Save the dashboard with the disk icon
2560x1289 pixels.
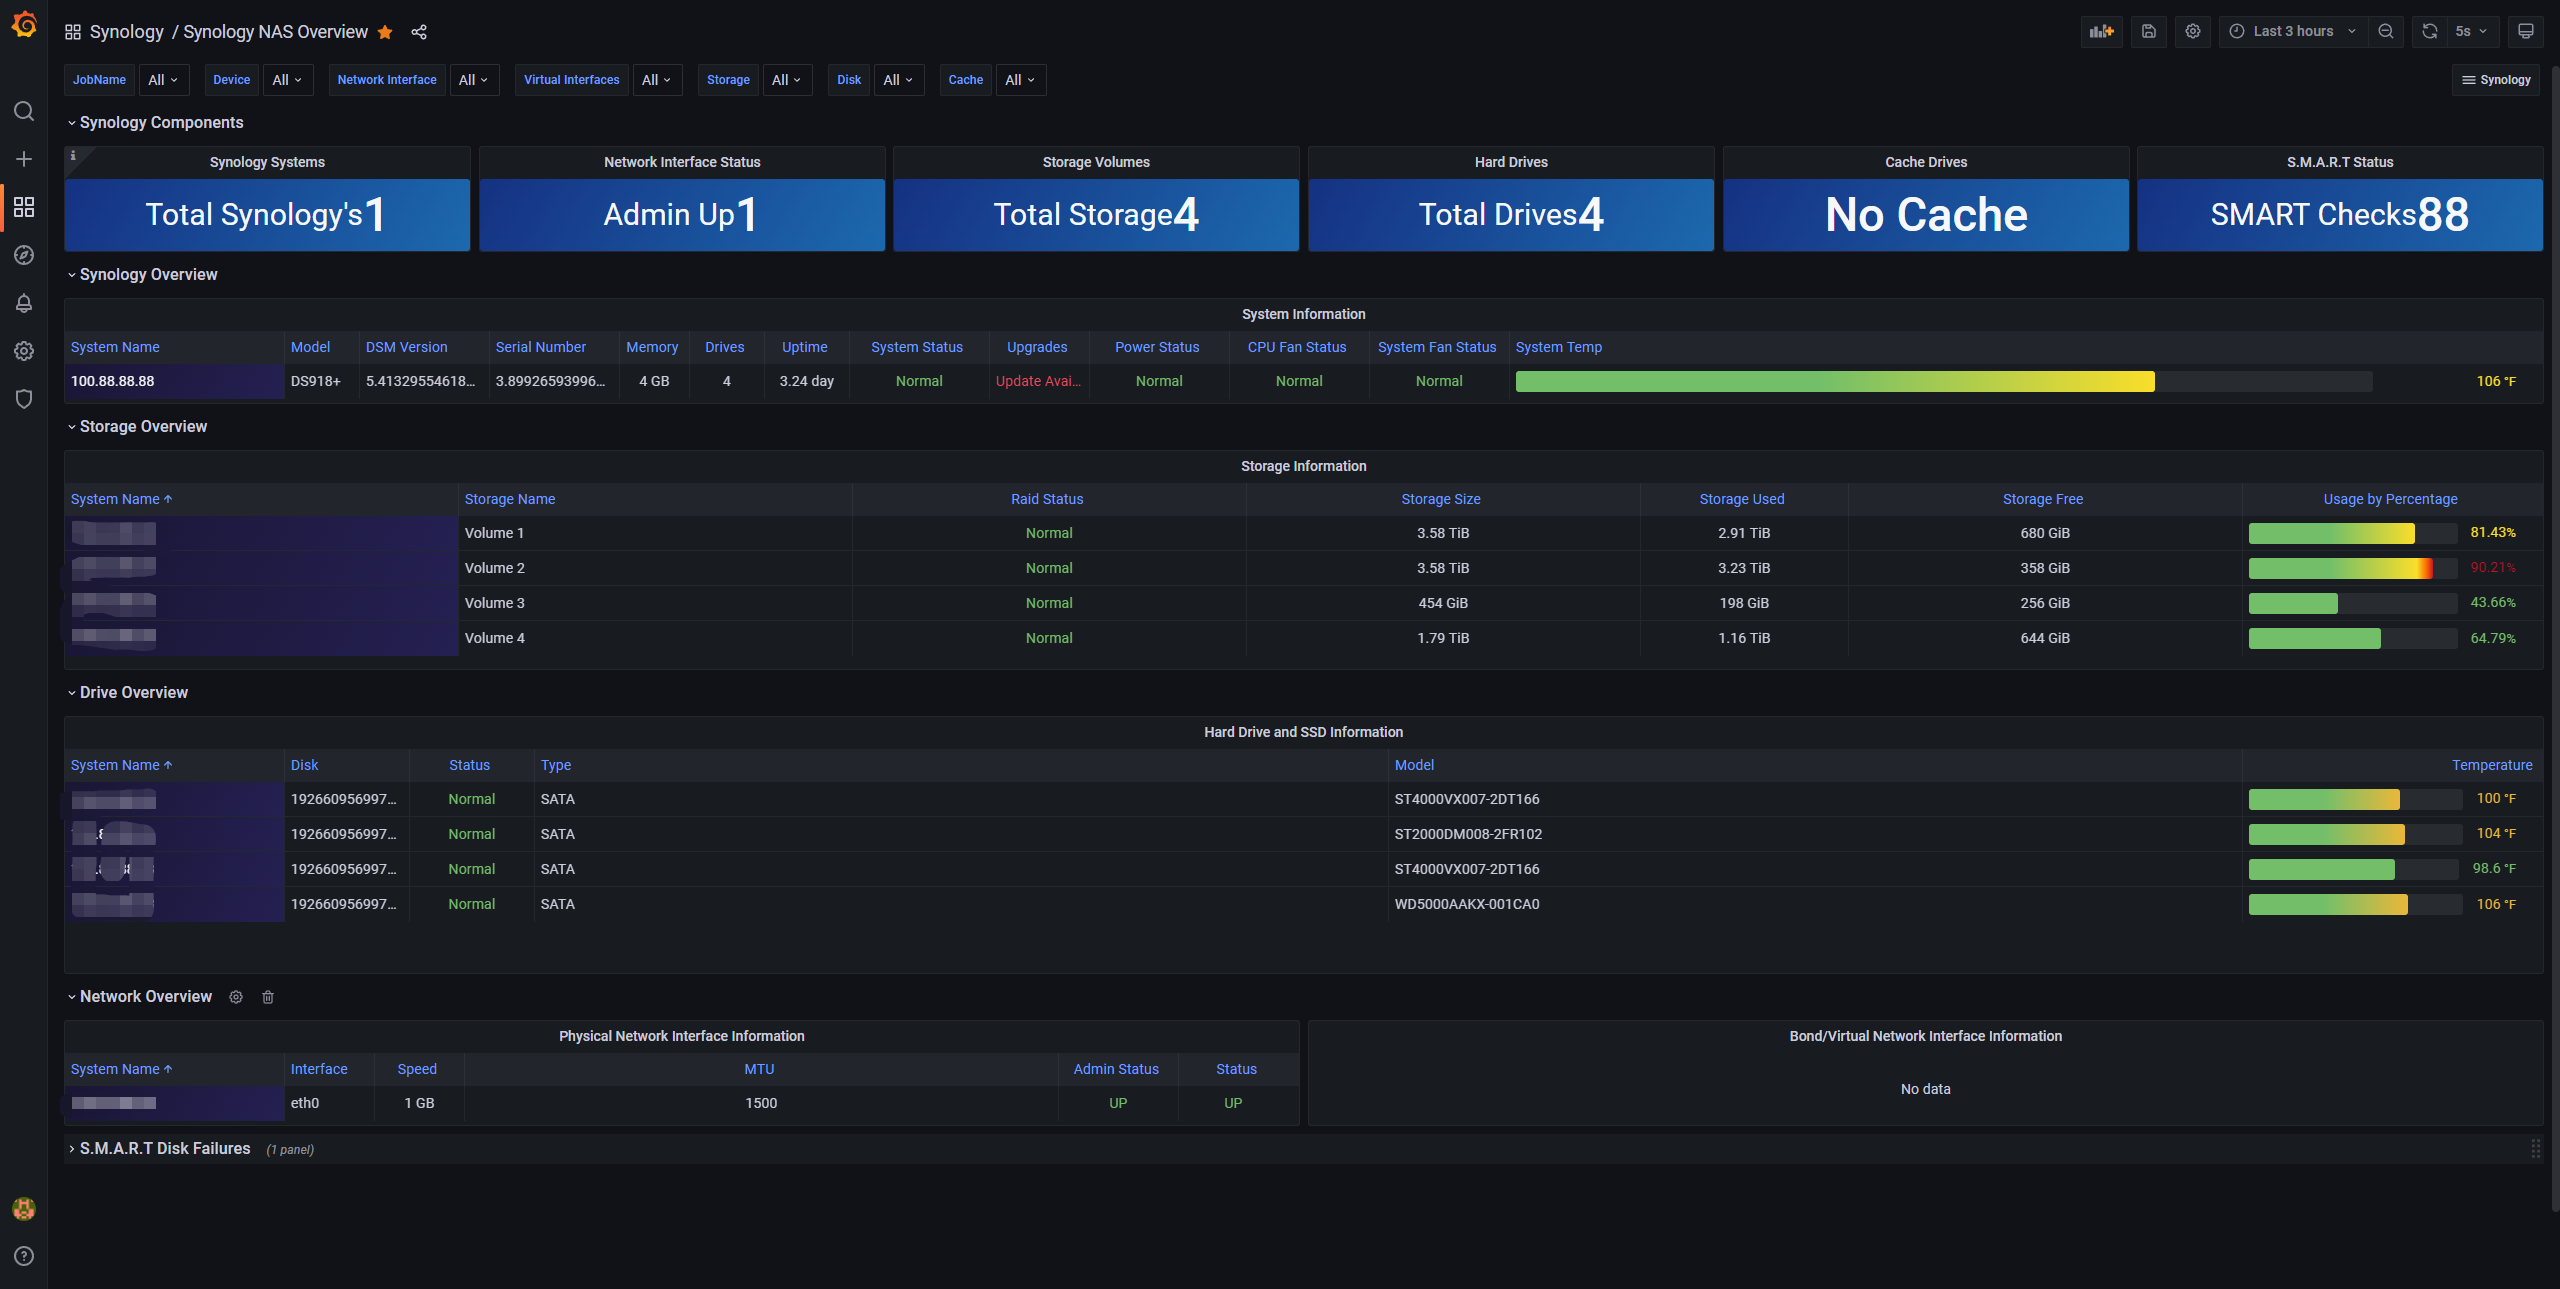(2149, 31)
